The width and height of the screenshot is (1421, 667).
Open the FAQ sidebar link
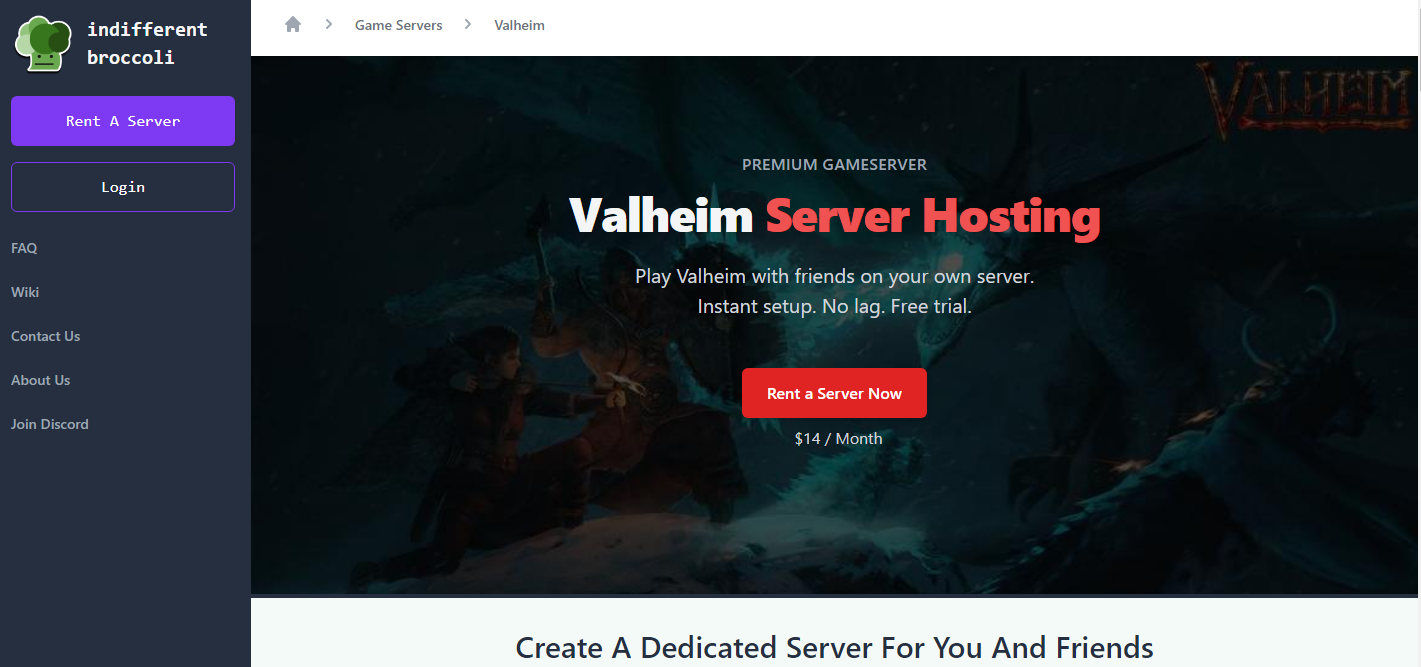(x=24, y=248)
